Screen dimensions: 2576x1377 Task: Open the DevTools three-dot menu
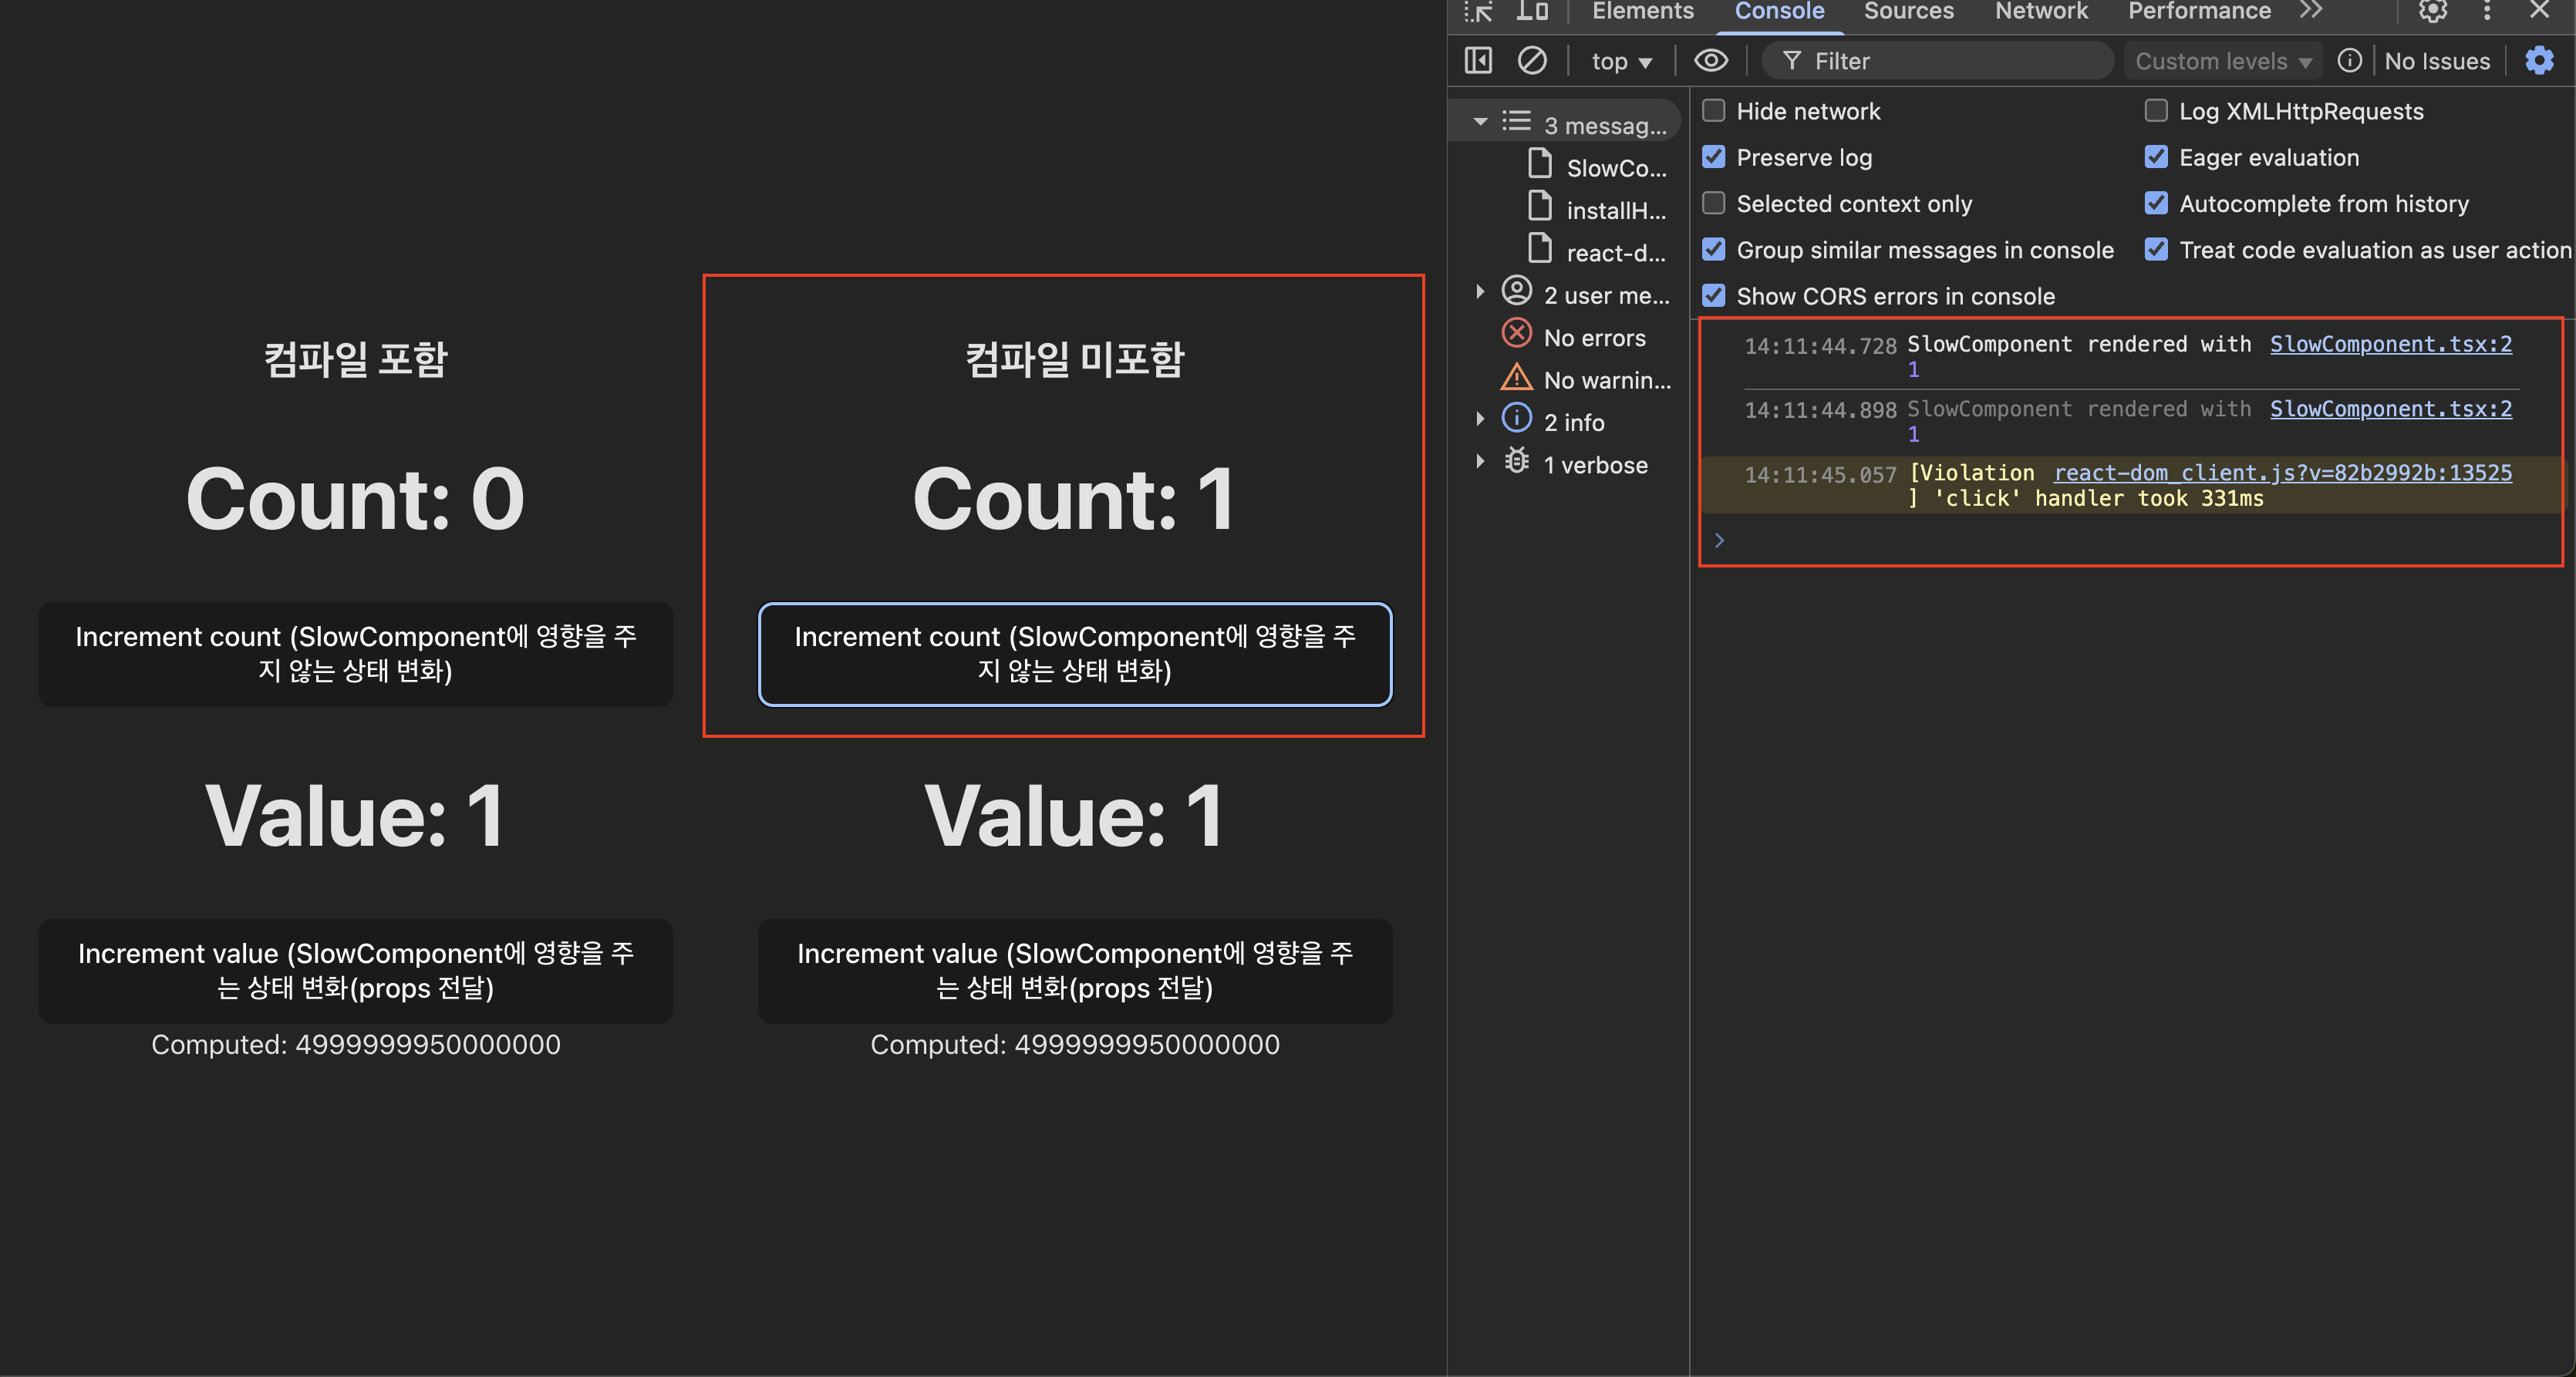pyautogui.click(x=2487, y=12)
